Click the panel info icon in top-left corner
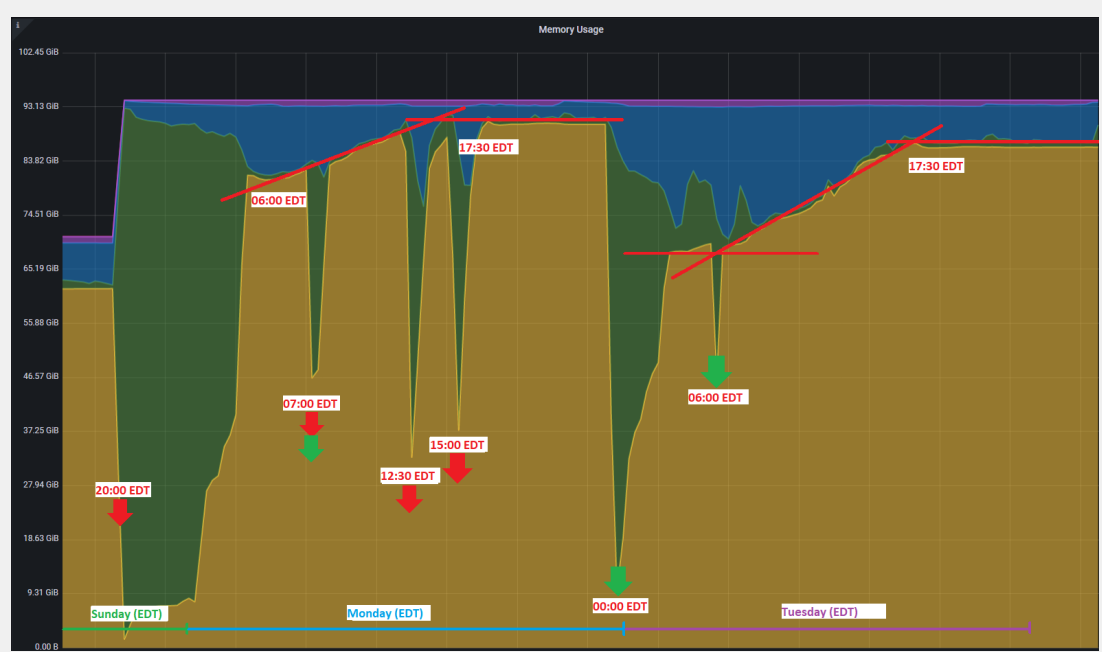1102x652 pixels. tap(17, 25)
